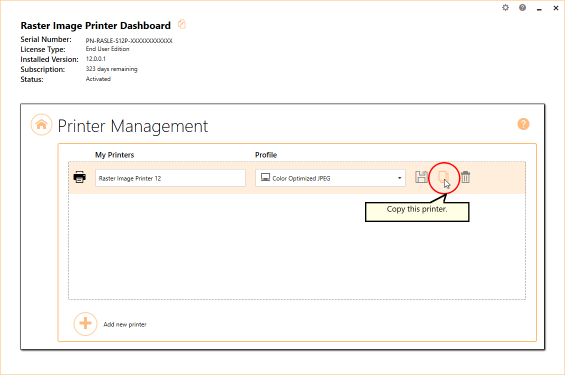The width and height of the screenshot is (565, 375).
Task: Click the Printer Management heading
Action: pos(133,126)
